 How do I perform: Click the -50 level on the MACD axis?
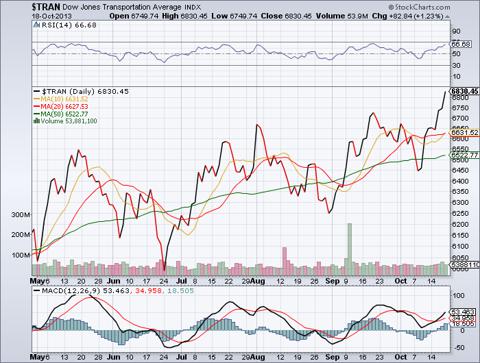point(458,347)
